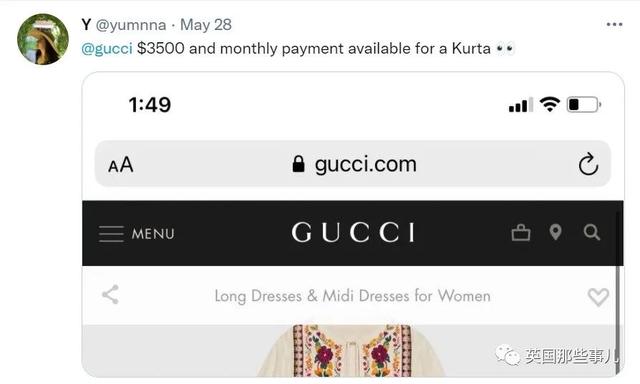Open the shopping bag icon in Gucci header
The image size is (640, 384).
coord(521,233)
